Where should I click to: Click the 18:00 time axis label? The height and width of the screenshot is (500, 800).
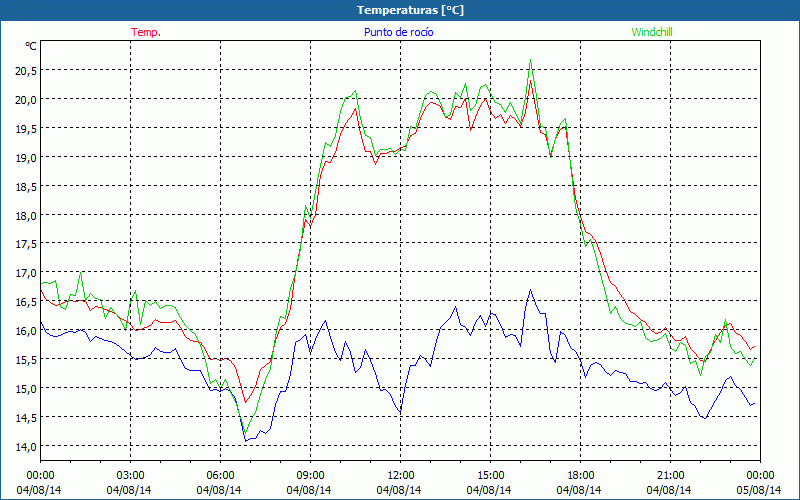(581, 476)
